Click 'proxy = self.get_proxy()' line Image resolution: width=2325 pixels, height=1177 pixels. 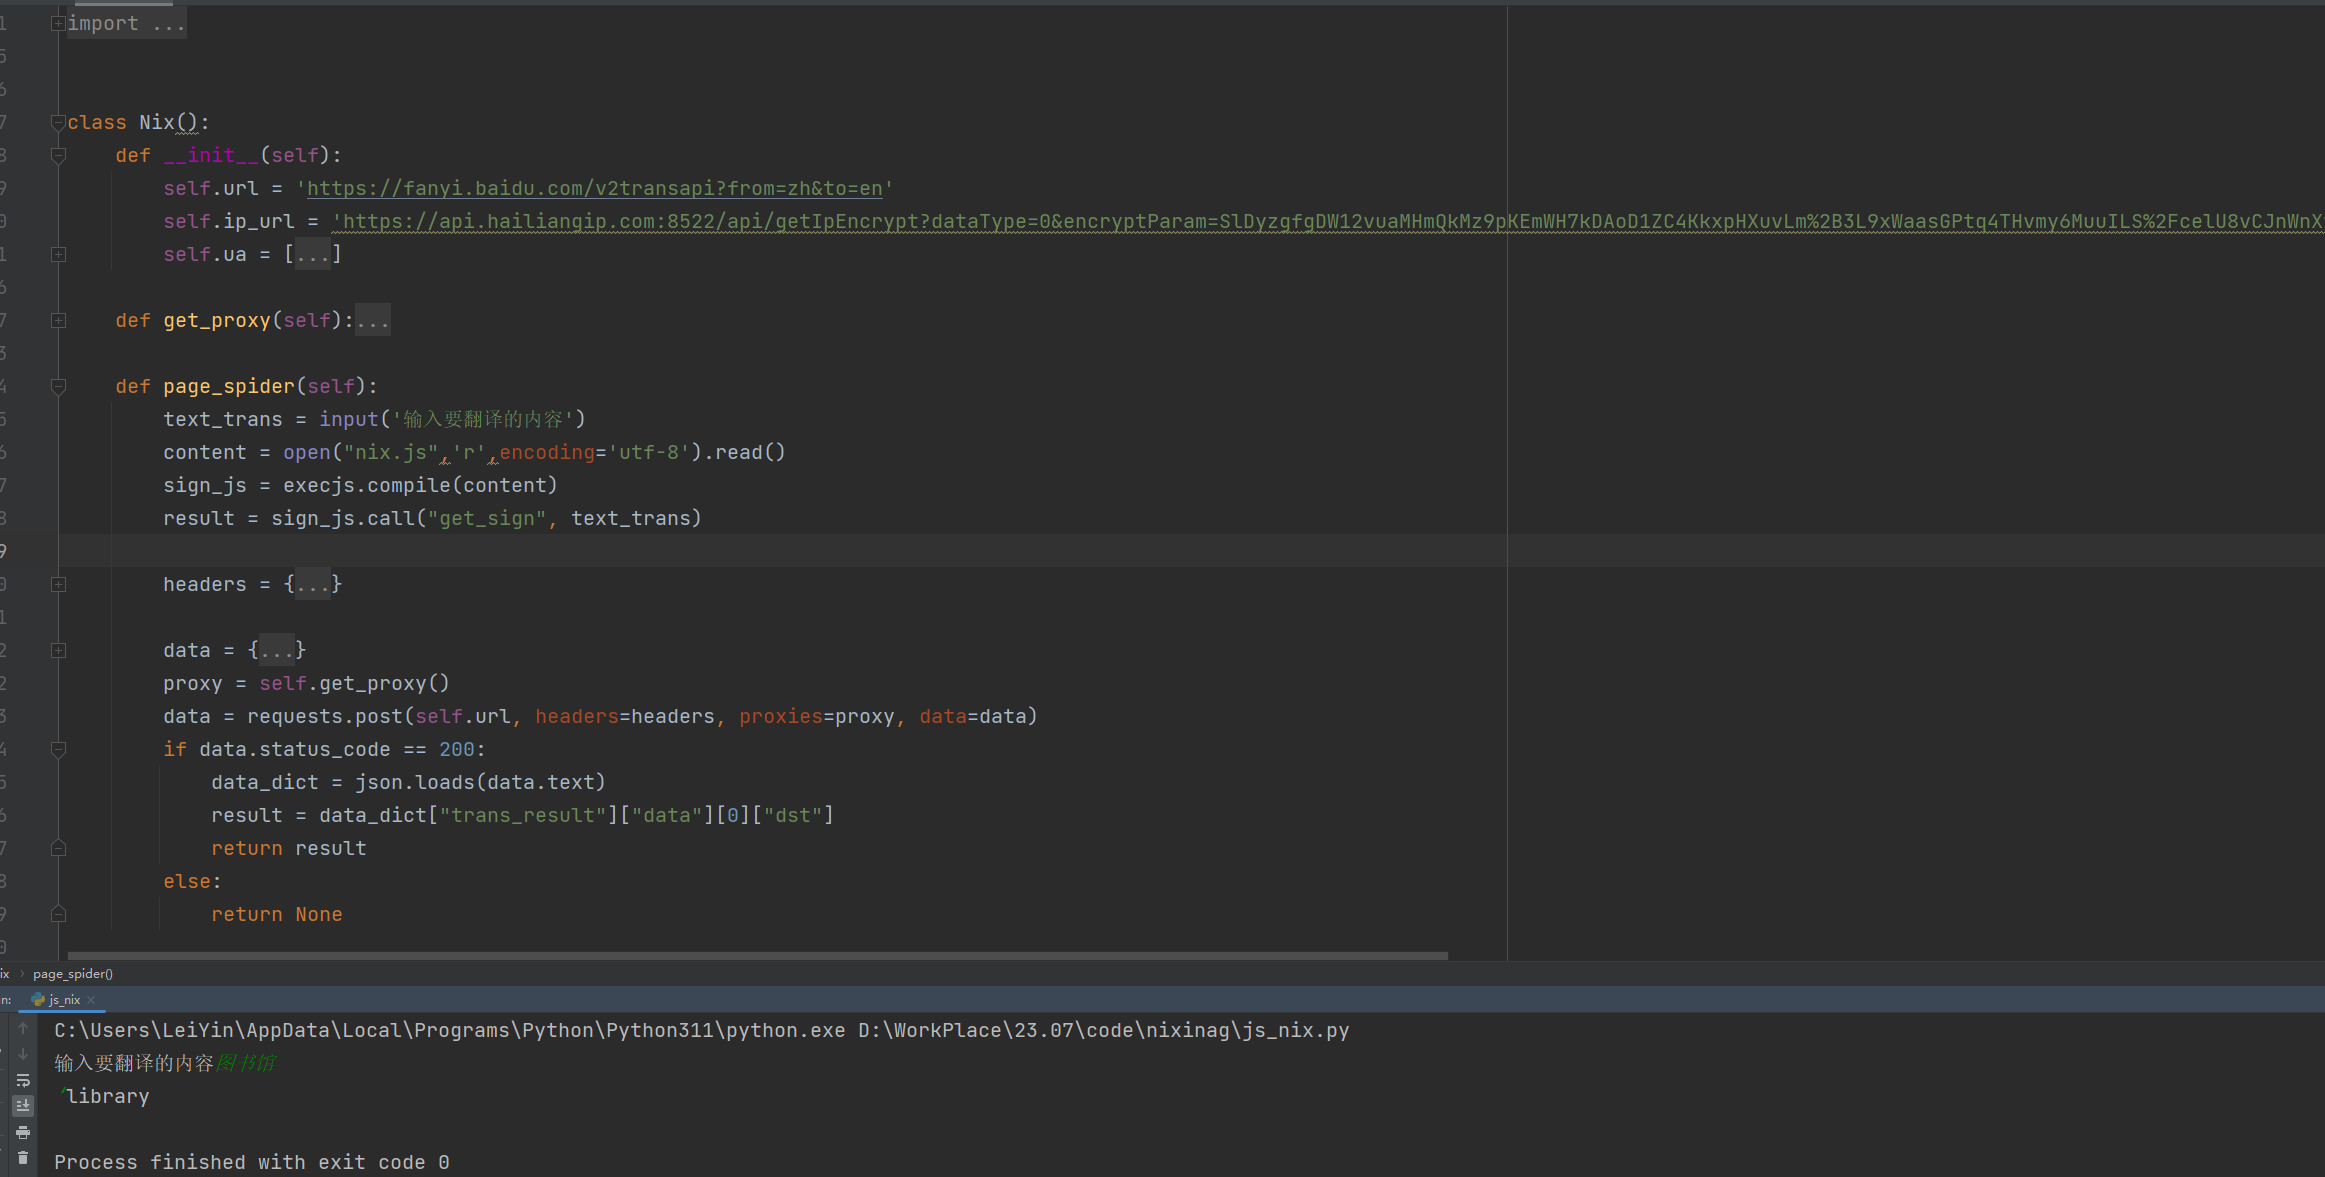306,683
